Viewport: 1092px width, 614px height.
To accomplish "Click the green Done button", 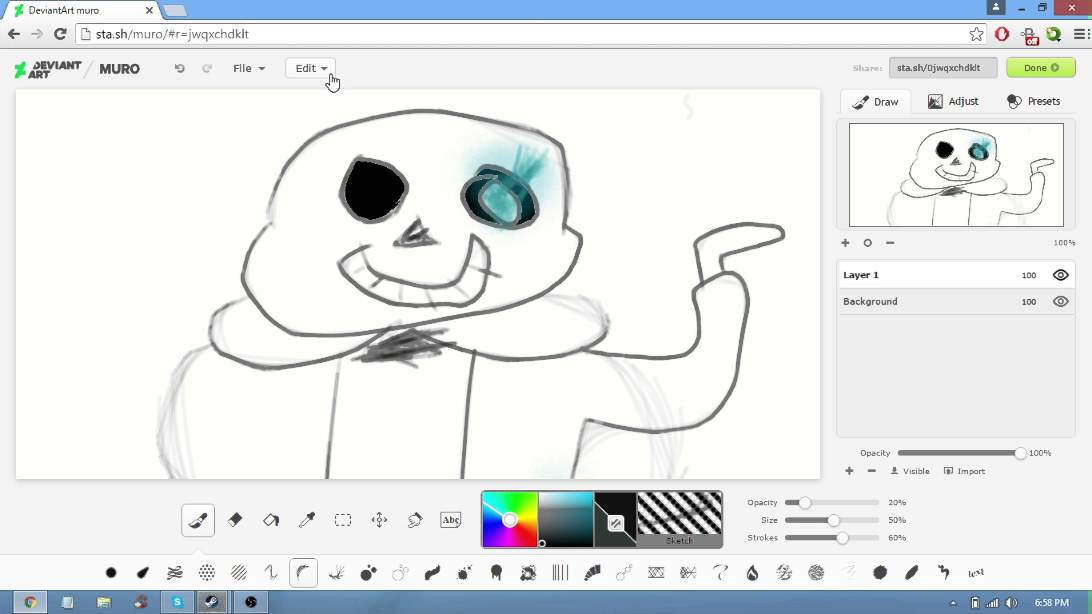I will coord(1040,68).
